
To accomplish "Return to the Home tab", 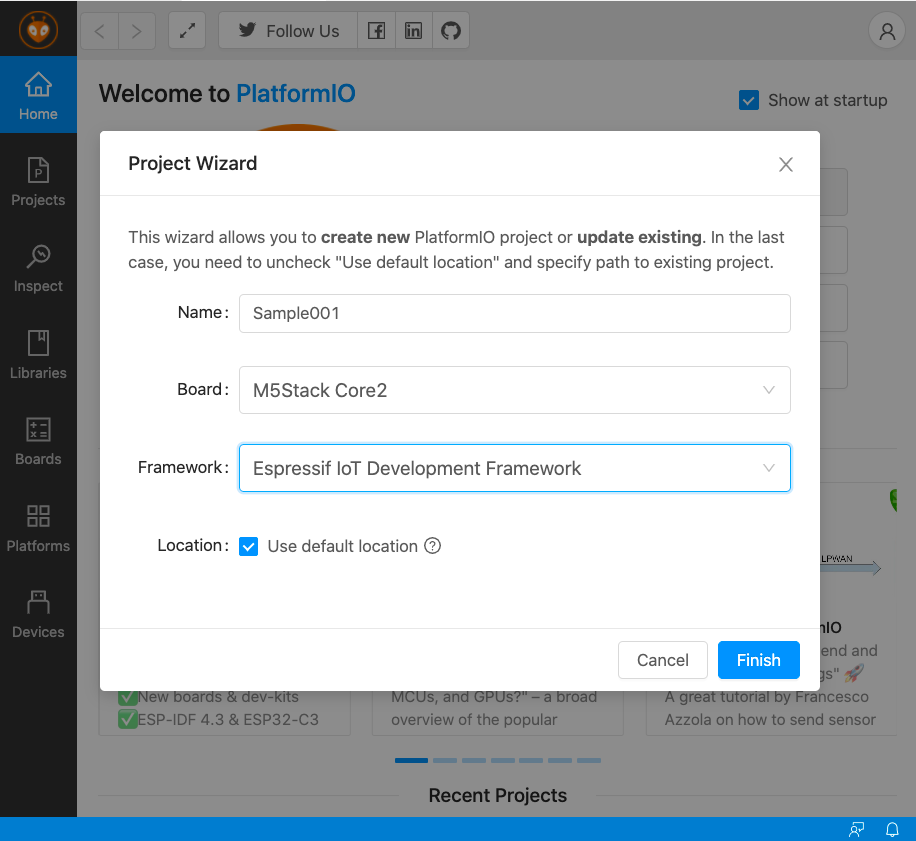I will pos(38,95).
